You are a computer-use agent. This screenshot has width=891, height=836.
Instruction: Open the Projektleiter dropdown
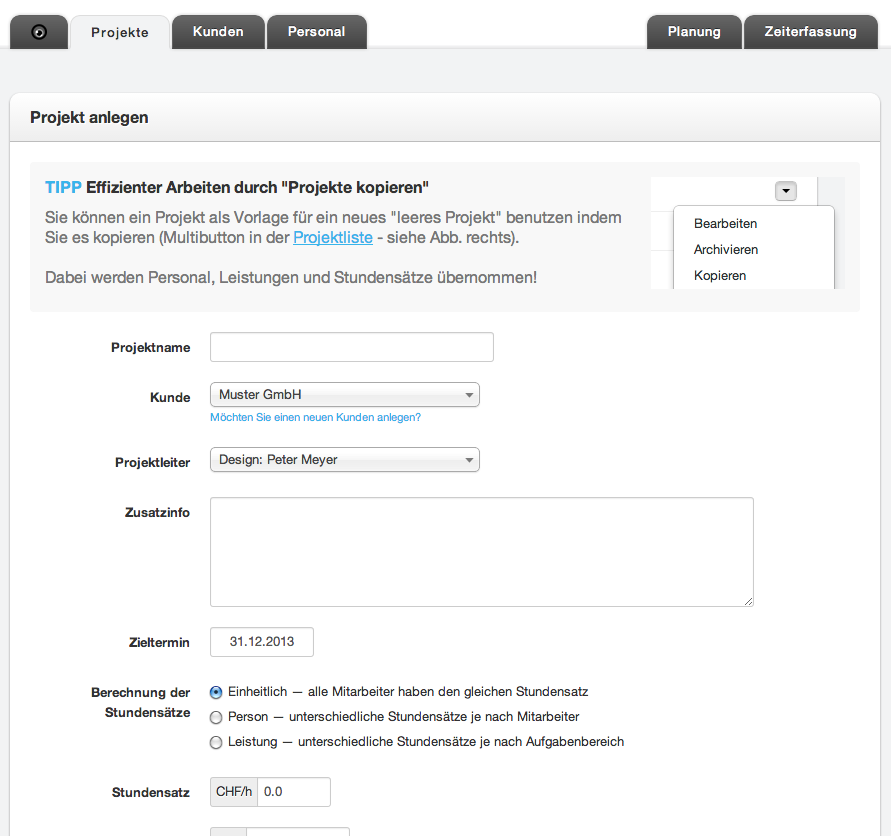coord(345,460)
